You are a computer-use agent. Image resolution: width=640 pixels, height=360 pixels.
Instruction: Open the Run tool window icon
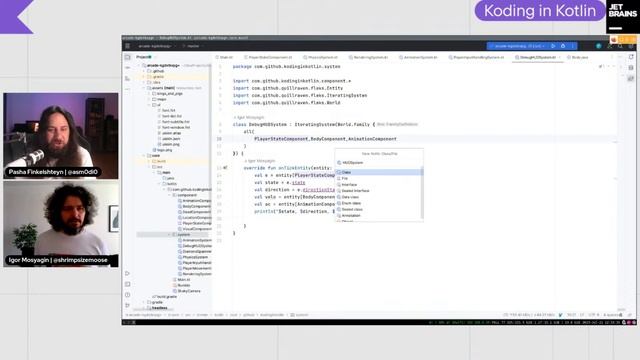click(x=128, y=273)
